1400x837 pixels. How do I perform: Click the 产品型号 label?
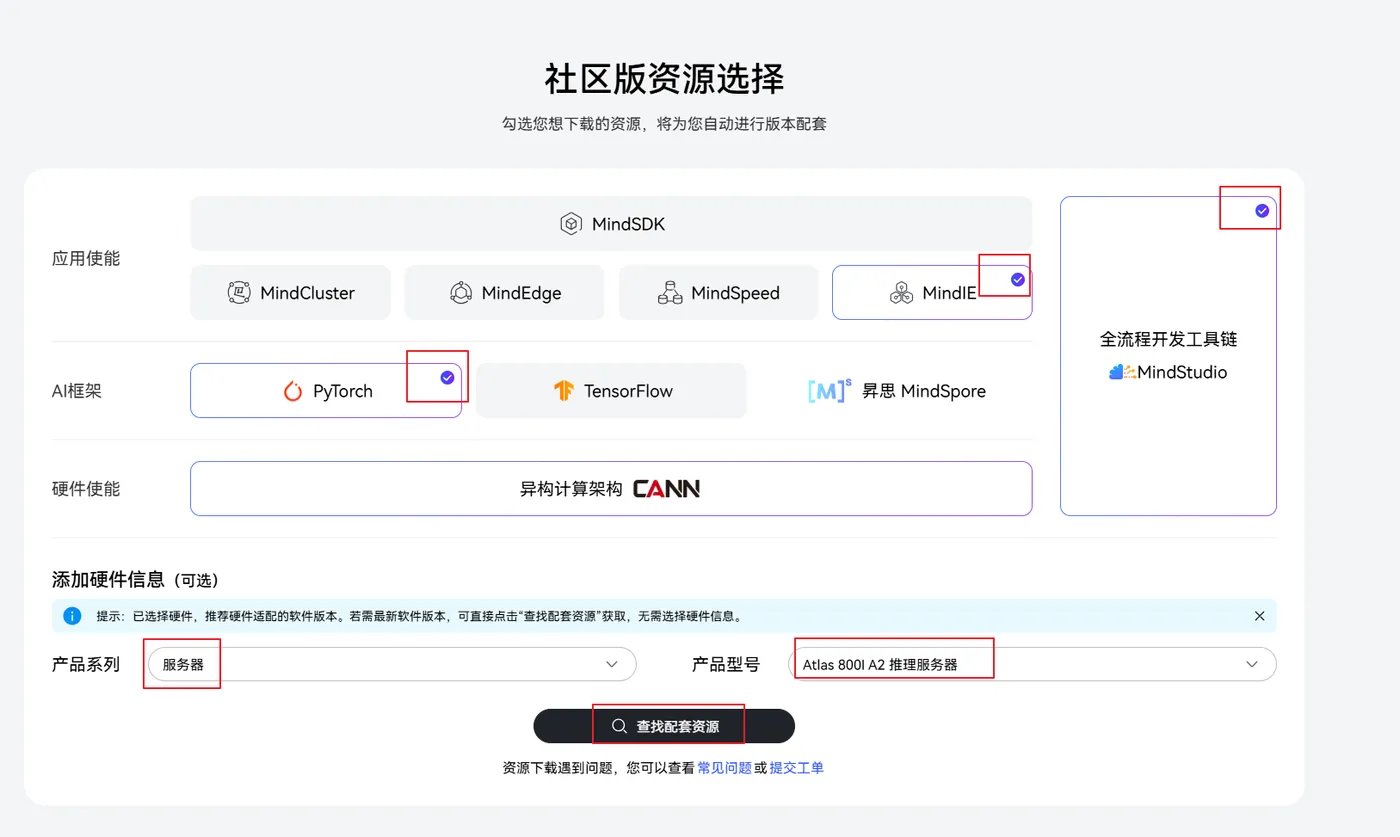726,664
